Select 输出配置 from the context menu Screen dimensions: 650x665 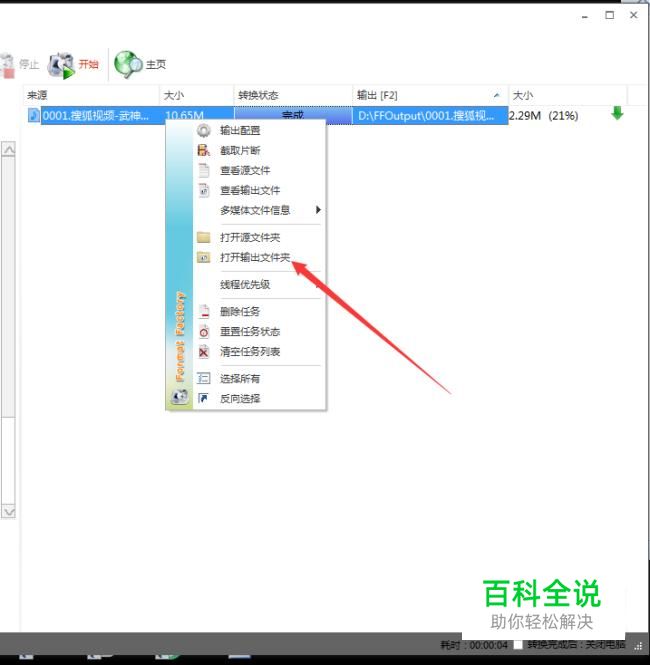tap(240, 131)
